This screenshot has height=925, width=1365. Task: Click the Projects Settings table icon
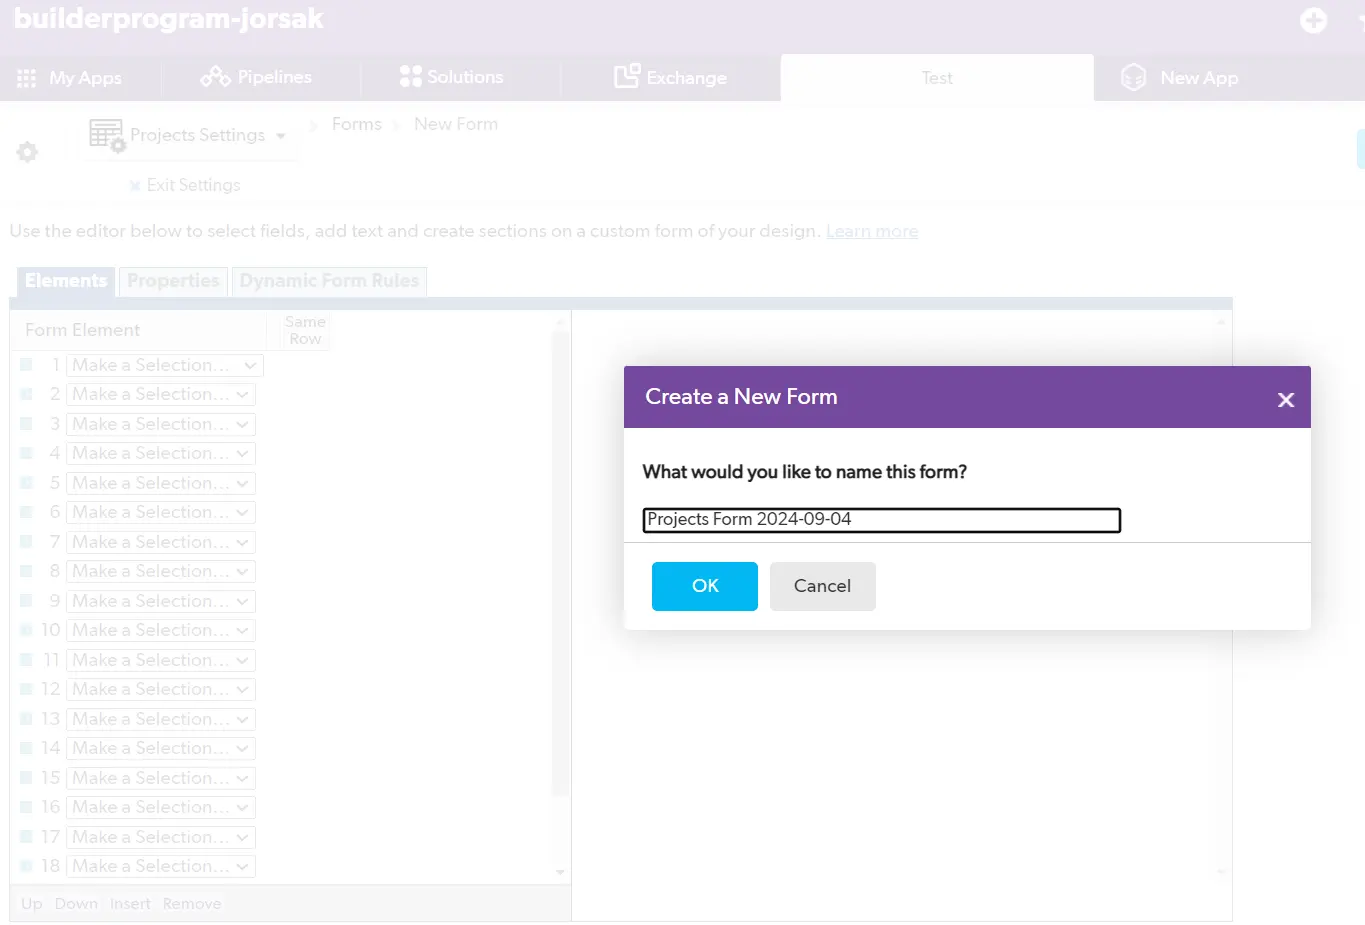pos(105,133)
